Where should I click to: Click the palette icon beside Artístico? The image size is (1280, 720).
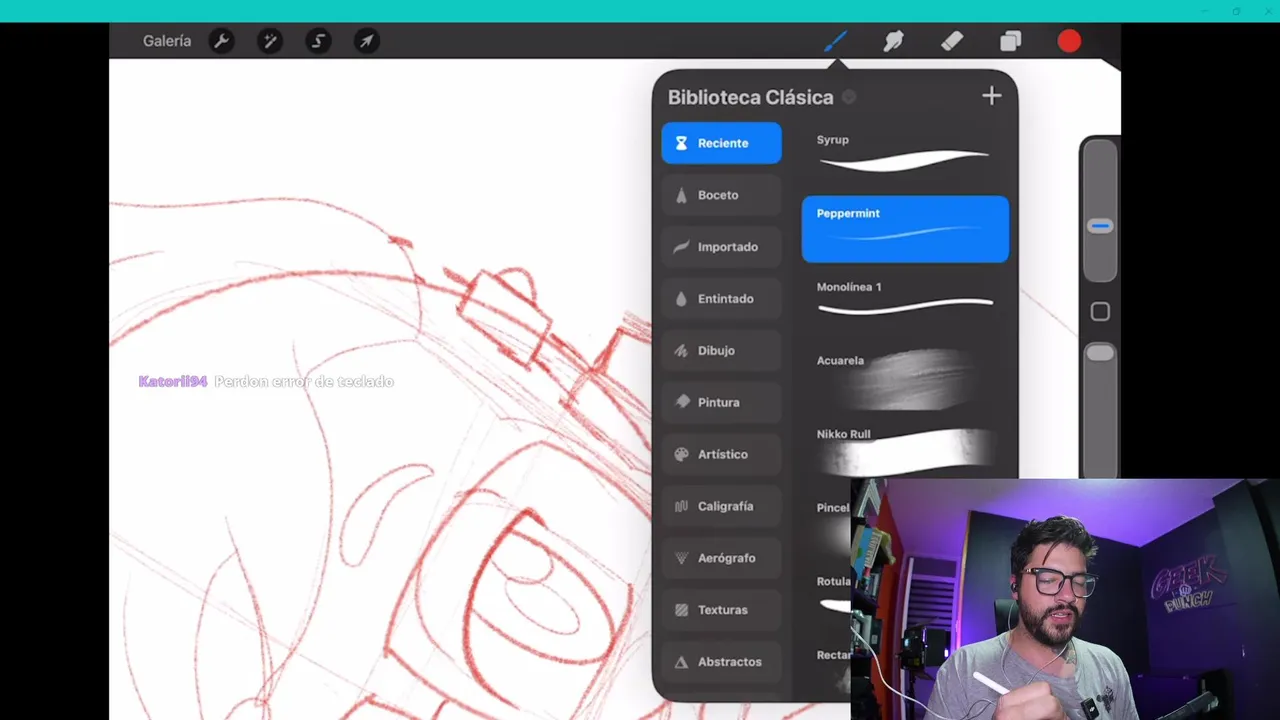[x=681, y=454]
